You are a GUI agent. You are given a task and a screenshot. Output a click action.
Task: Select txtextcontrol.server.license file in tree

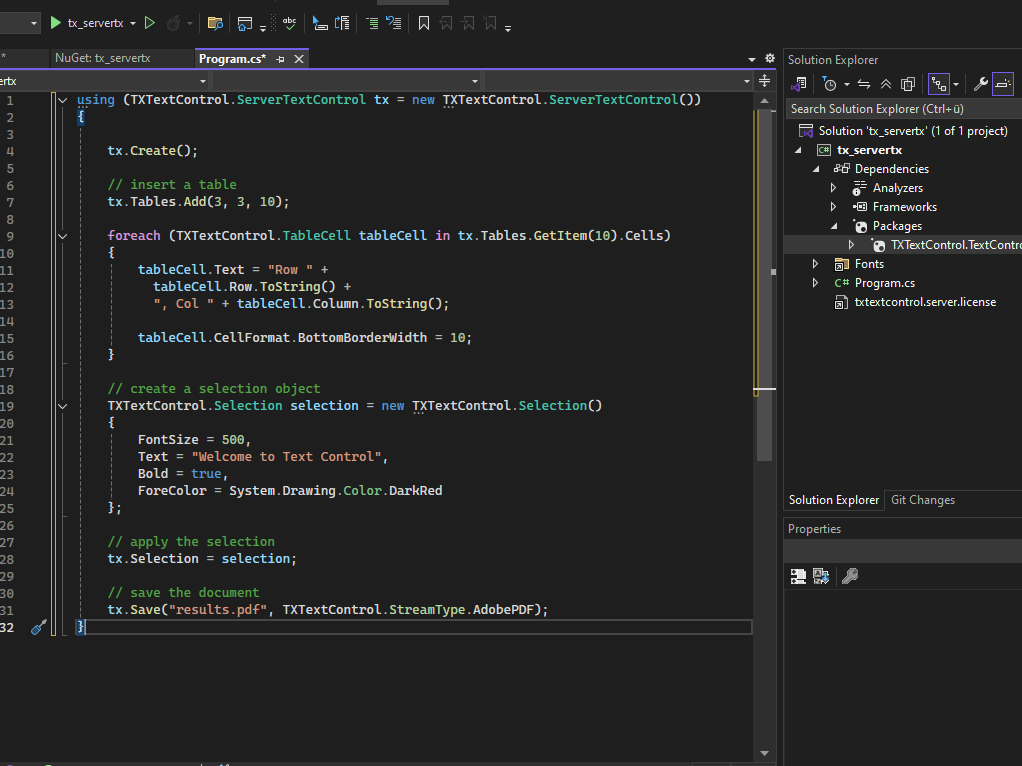click(x=924, y=302)
